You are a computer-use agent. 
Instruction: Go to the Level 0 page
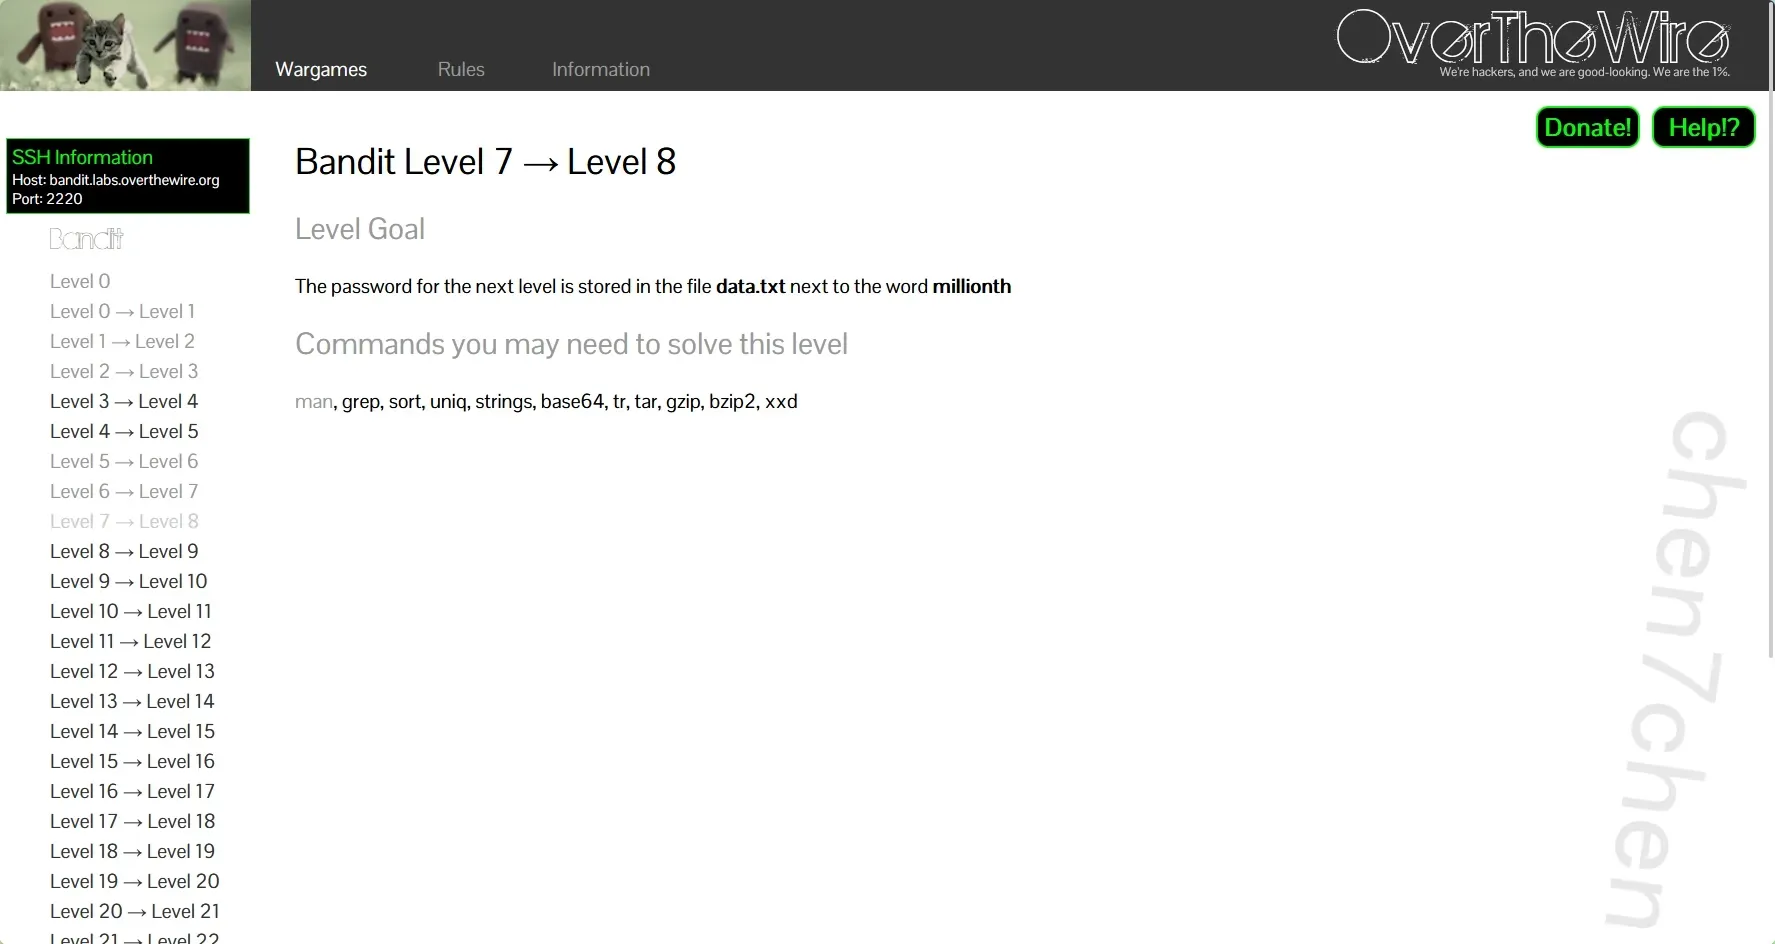pos(80,281)
